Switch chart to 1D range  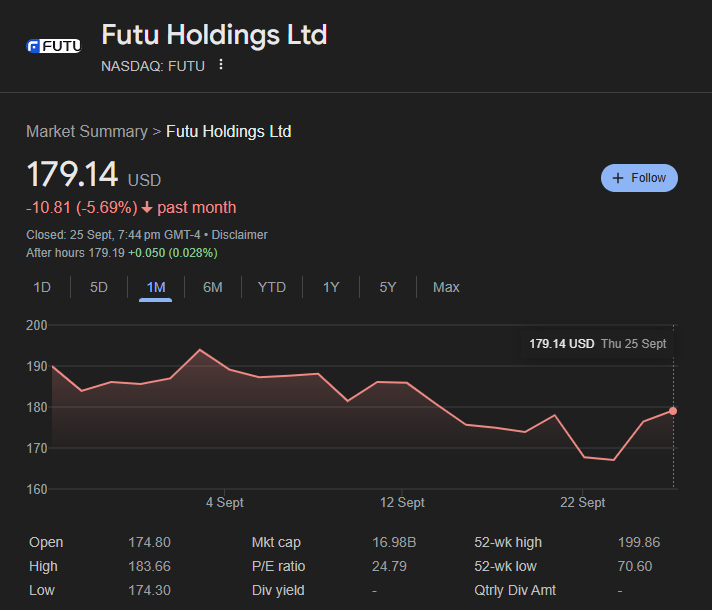[42, 288]
